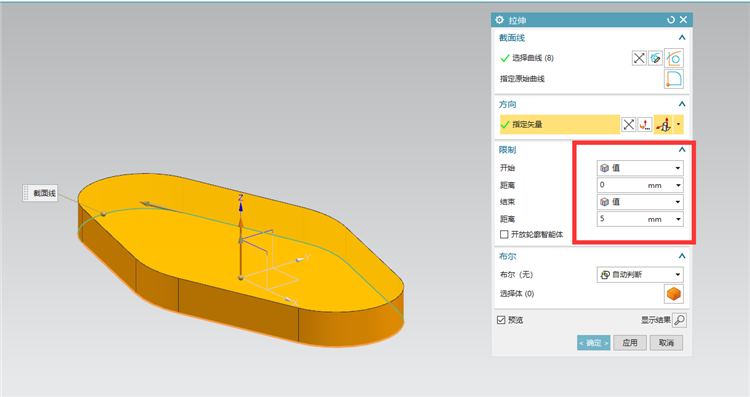Click the orange 选择体 body icon
Image resolution: width=750 pixels, height=397 pixels.
click(674, 294)
